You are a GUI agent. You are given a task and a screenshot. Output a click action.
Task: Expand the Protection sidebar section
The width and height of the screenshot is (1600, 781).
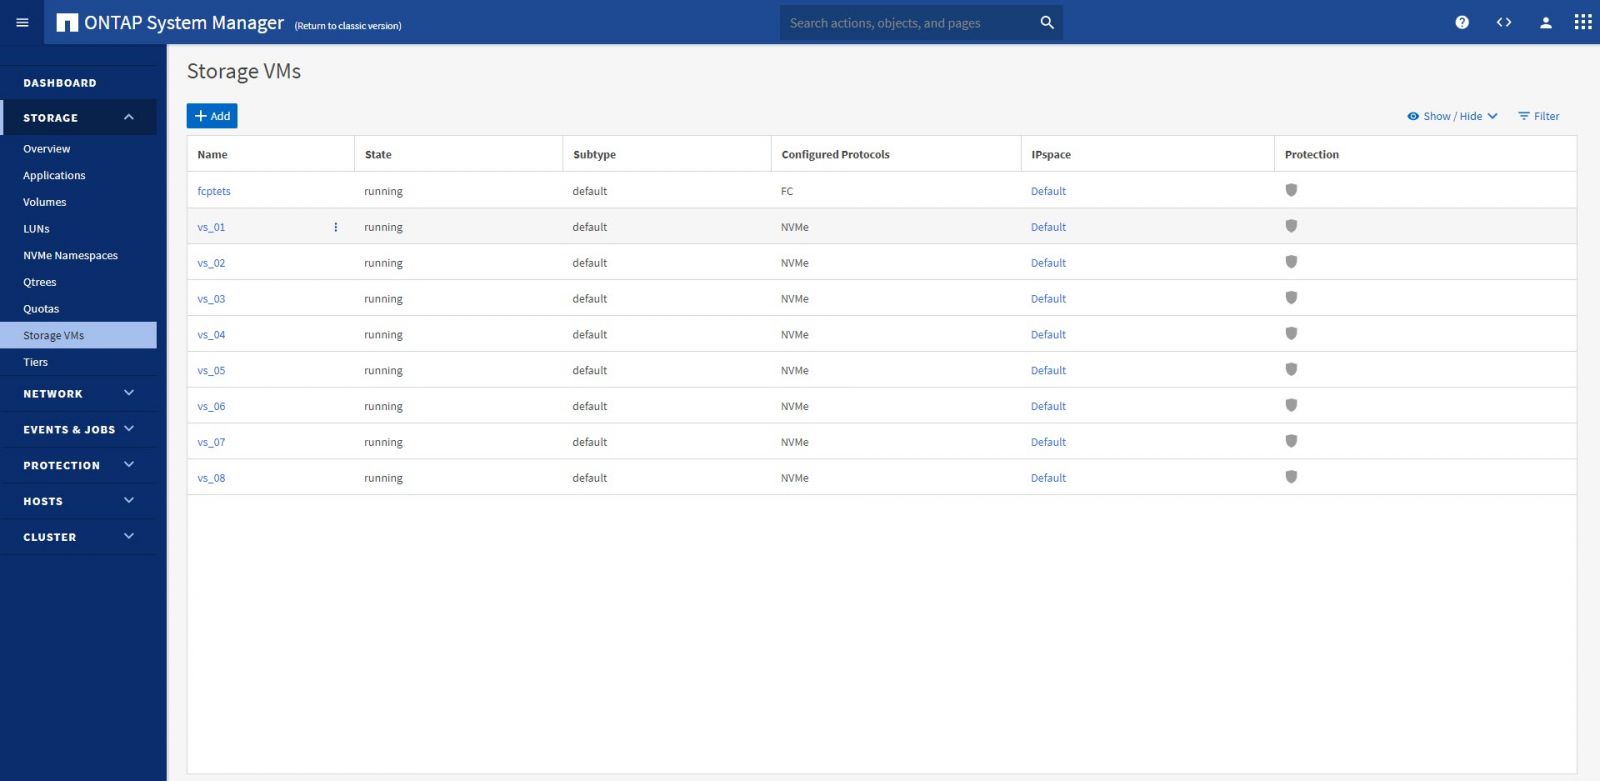[x=129, y=465]
